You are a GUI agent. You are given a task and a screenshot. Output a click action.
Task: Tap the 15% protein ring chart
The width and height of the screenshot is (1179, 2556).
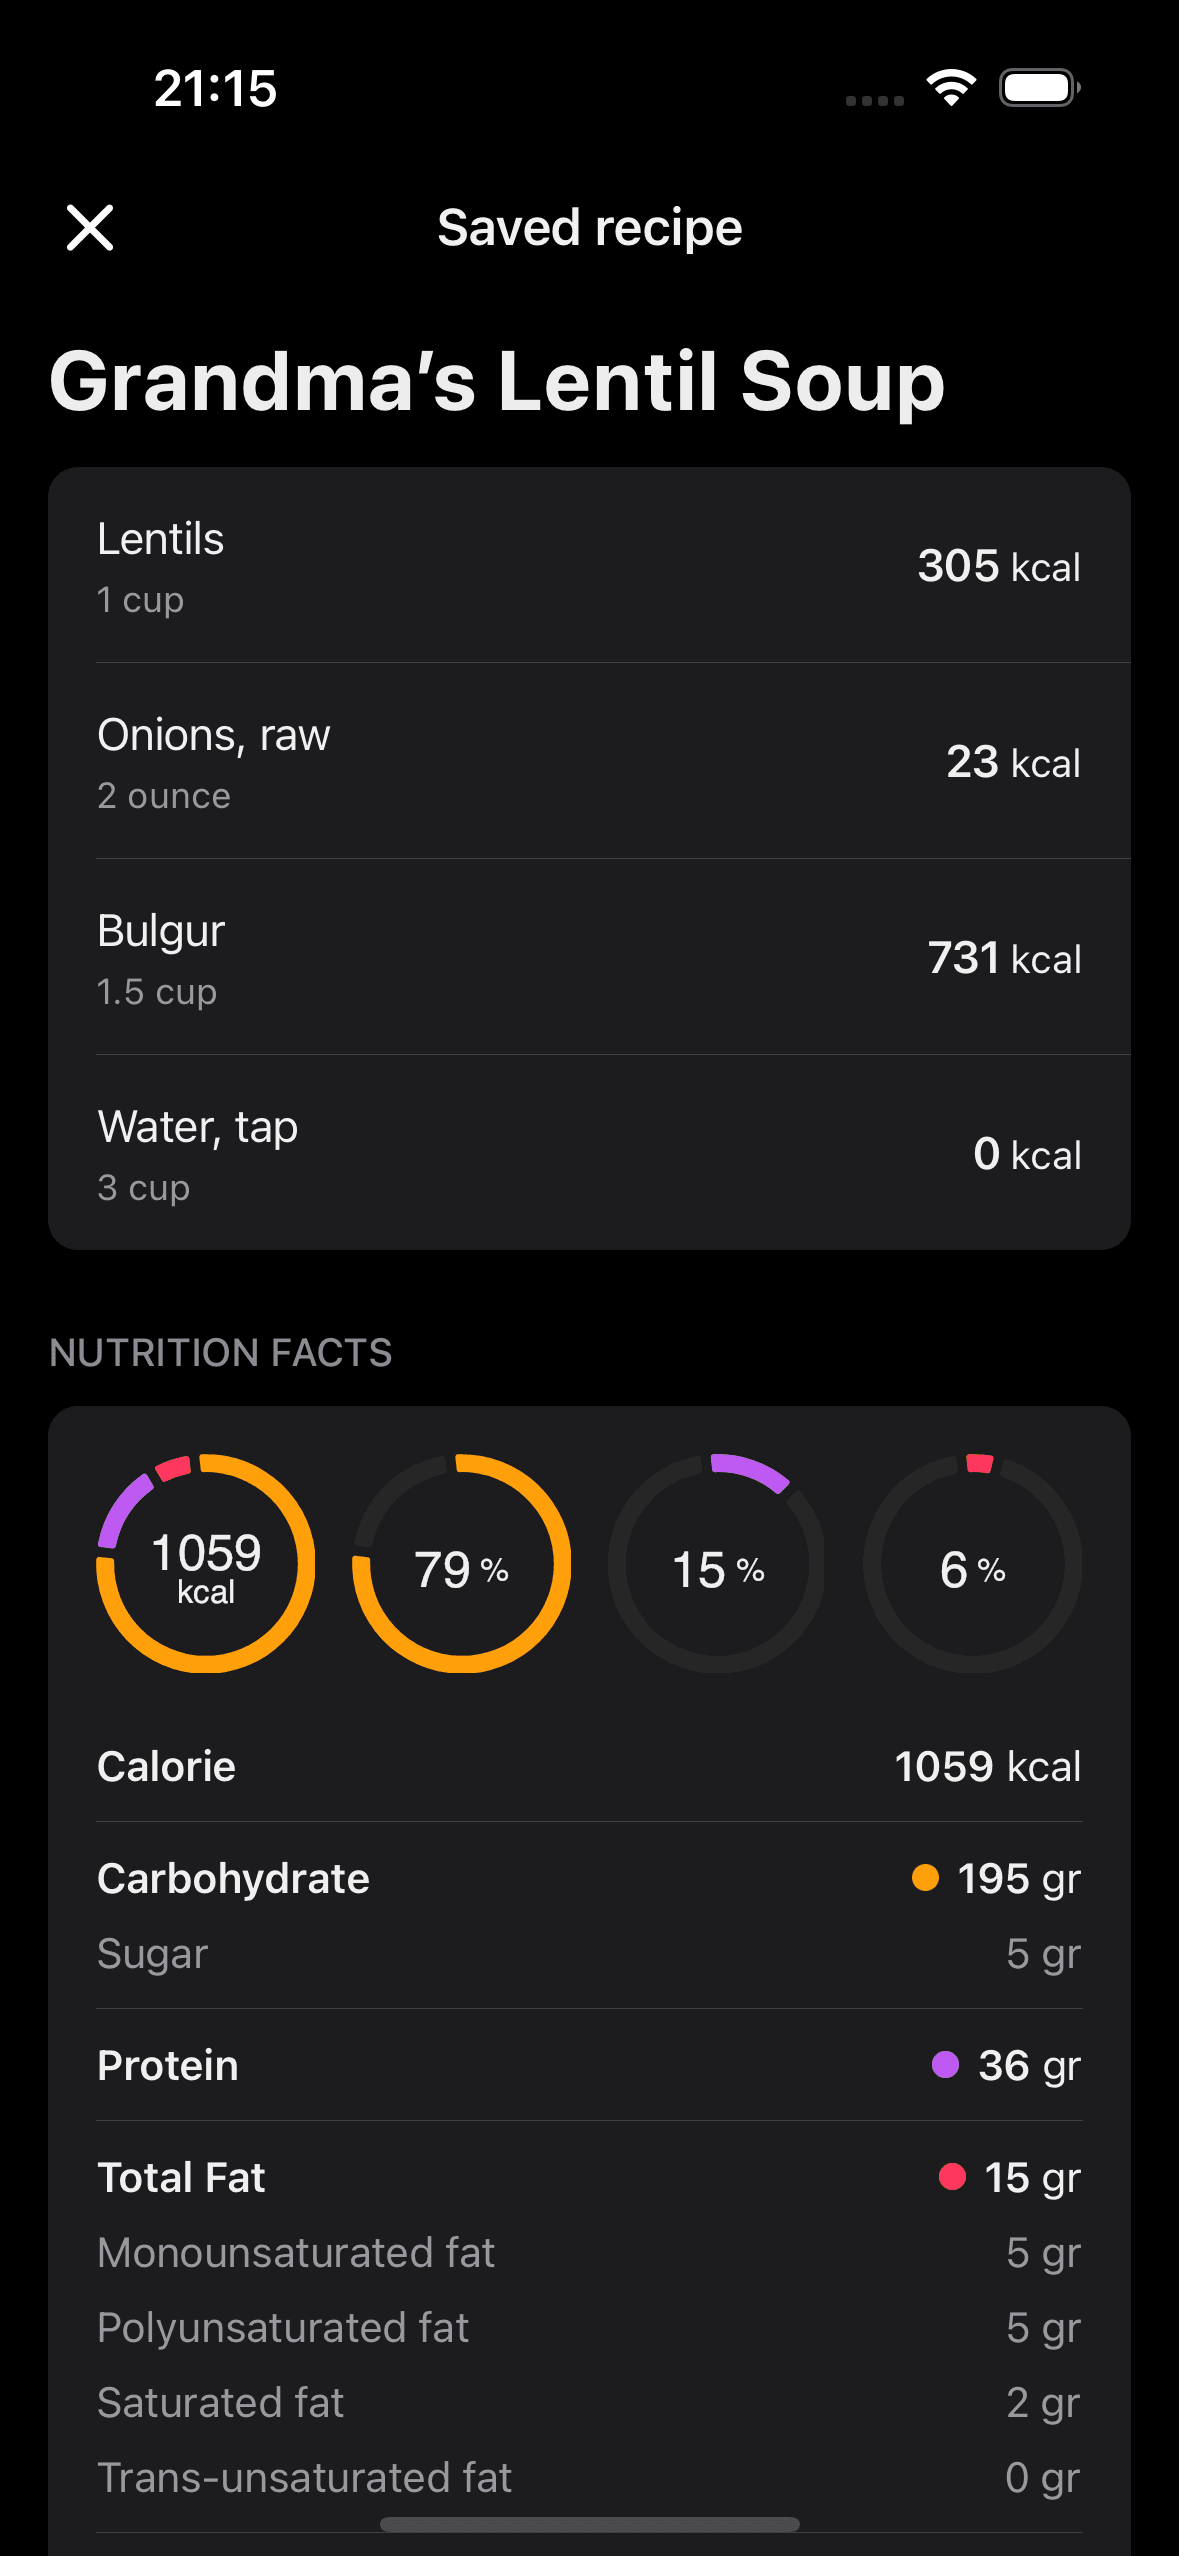717,1563
